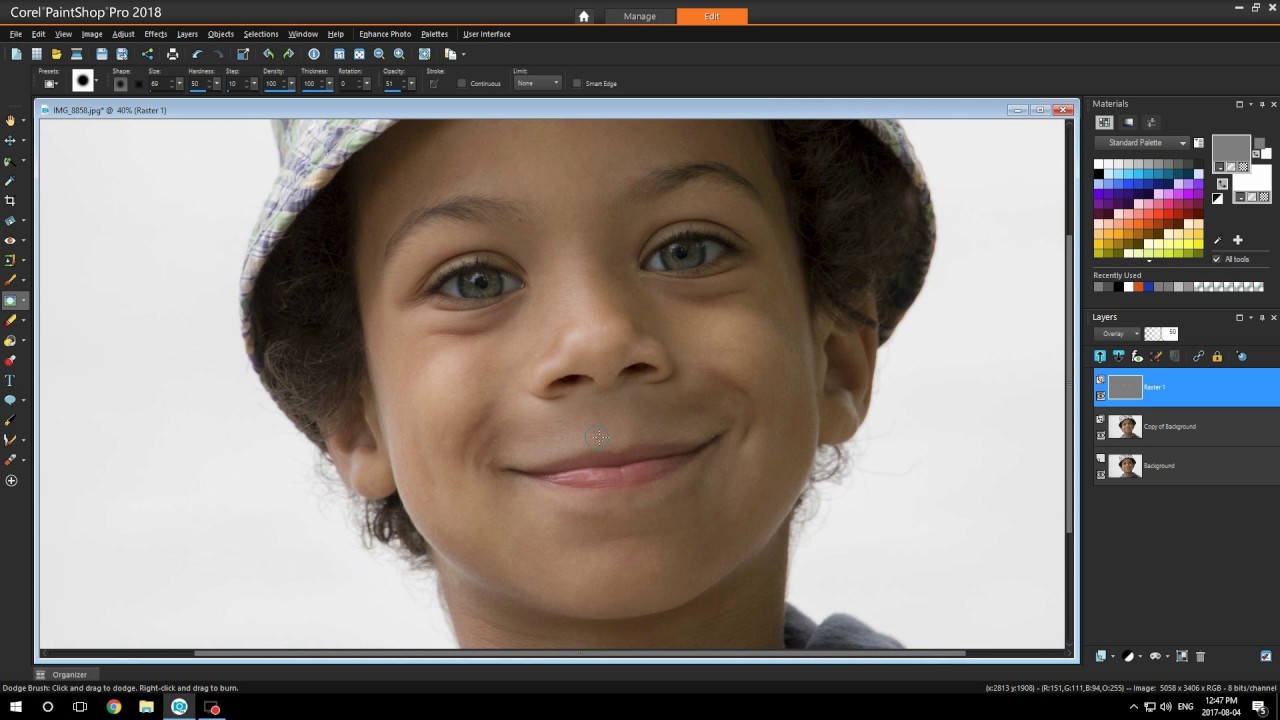This screenshot has width=1280, height=720.
Task: Click the lock transparency icon in Layers
Action: click(x=1217, y=356)
